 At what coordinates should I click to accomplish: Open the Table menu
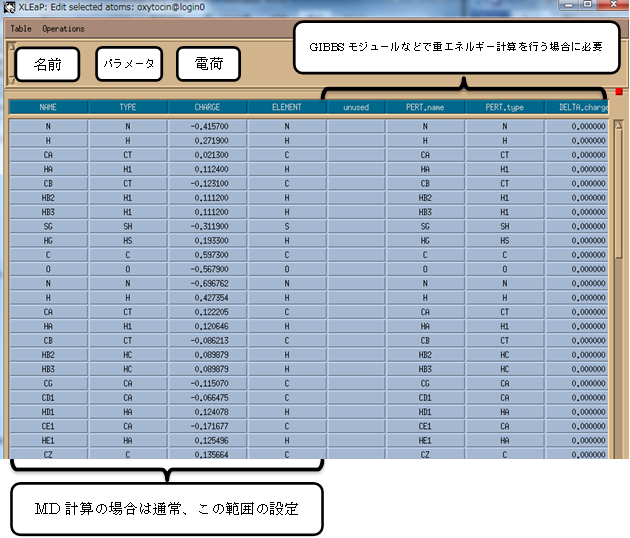click(20, 29)
